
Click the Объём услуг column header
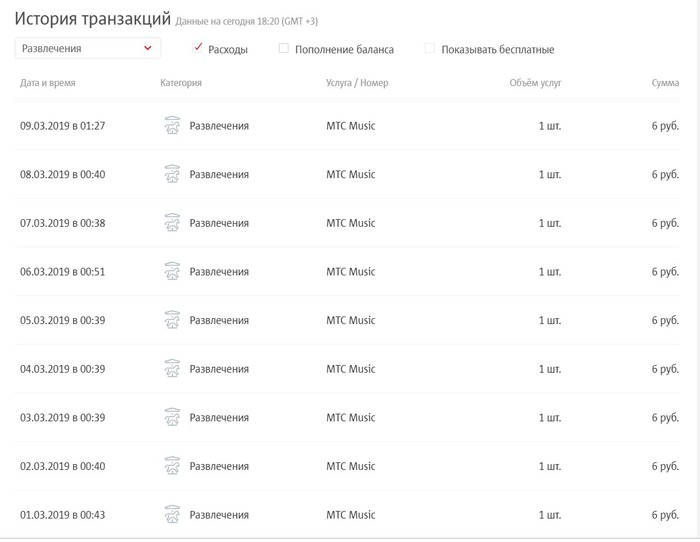pos(535,83)
